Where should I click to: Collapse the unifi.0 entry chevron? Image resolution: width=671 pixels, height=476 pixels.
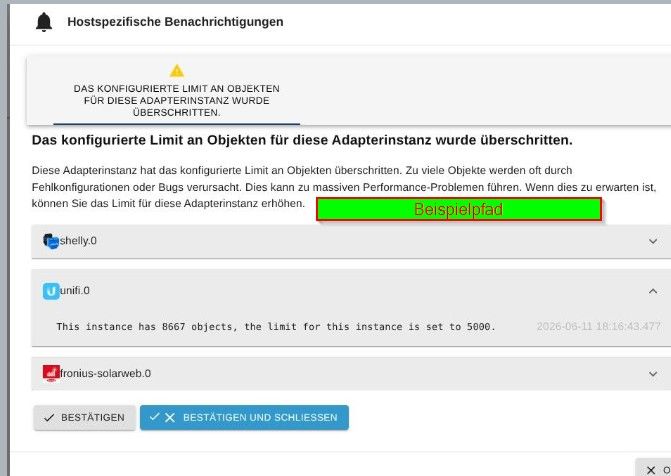click(653, 291)
